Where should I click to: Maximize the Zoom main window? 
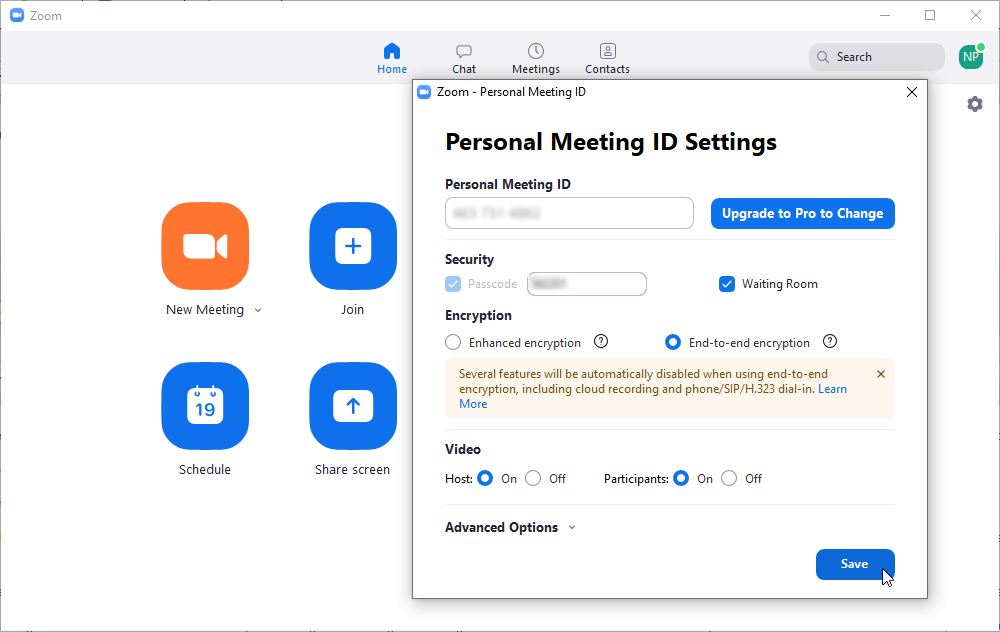pyautogui.click(x=930, y=15)
